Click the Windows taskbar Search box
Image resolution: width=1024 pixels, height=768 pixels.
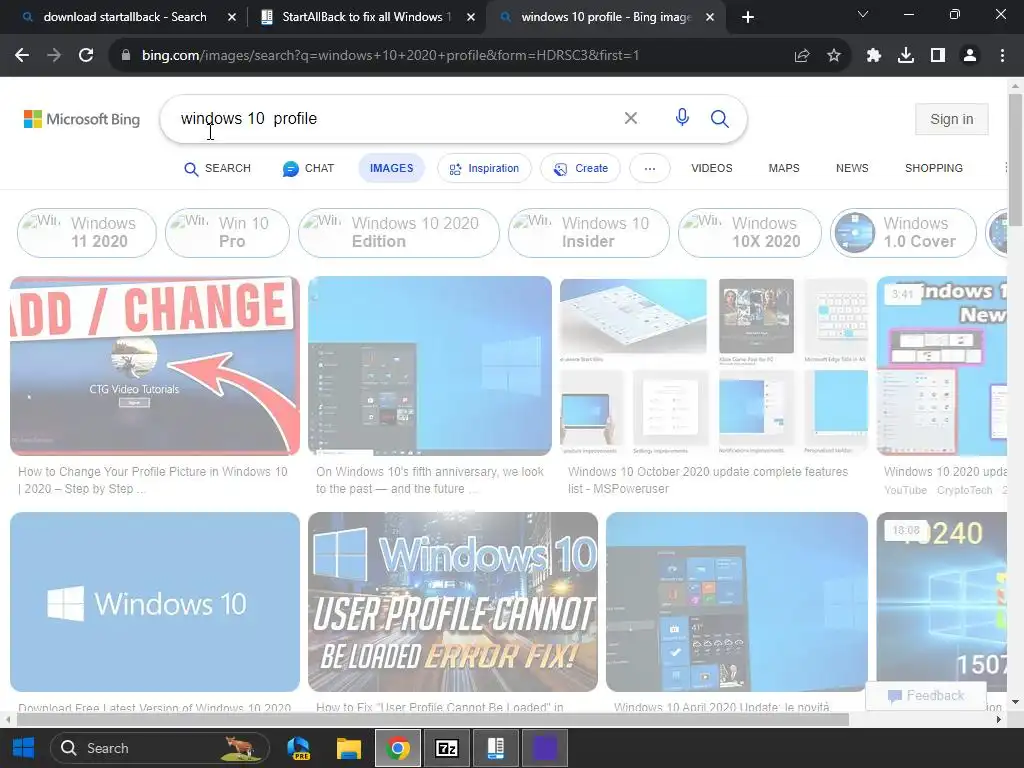(160, 748)
